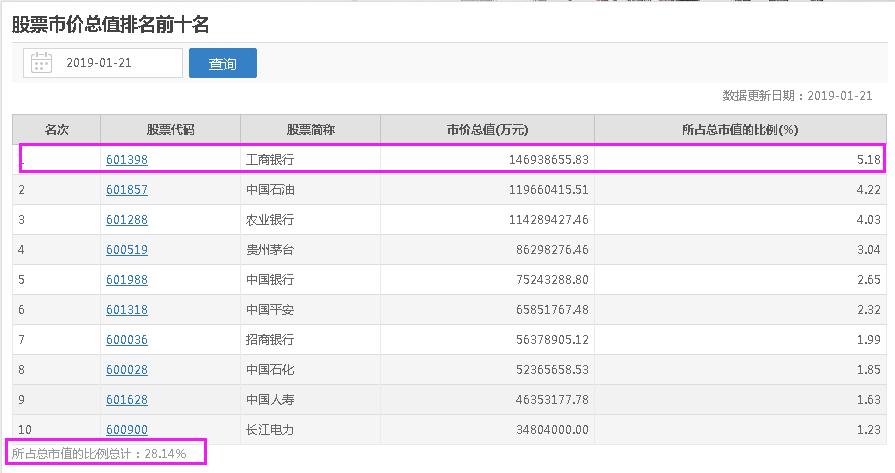Screen dimensions: 895x473
Task: Click percentage value 1.63
Action: (x=869, y=400)
